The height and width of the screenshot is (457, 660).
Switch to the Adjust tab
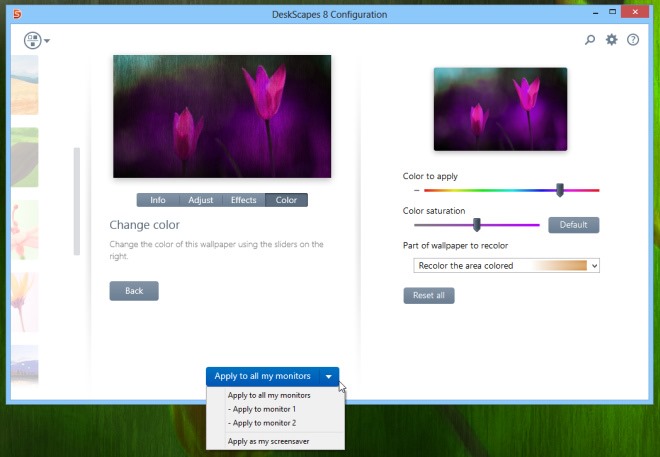201,200
